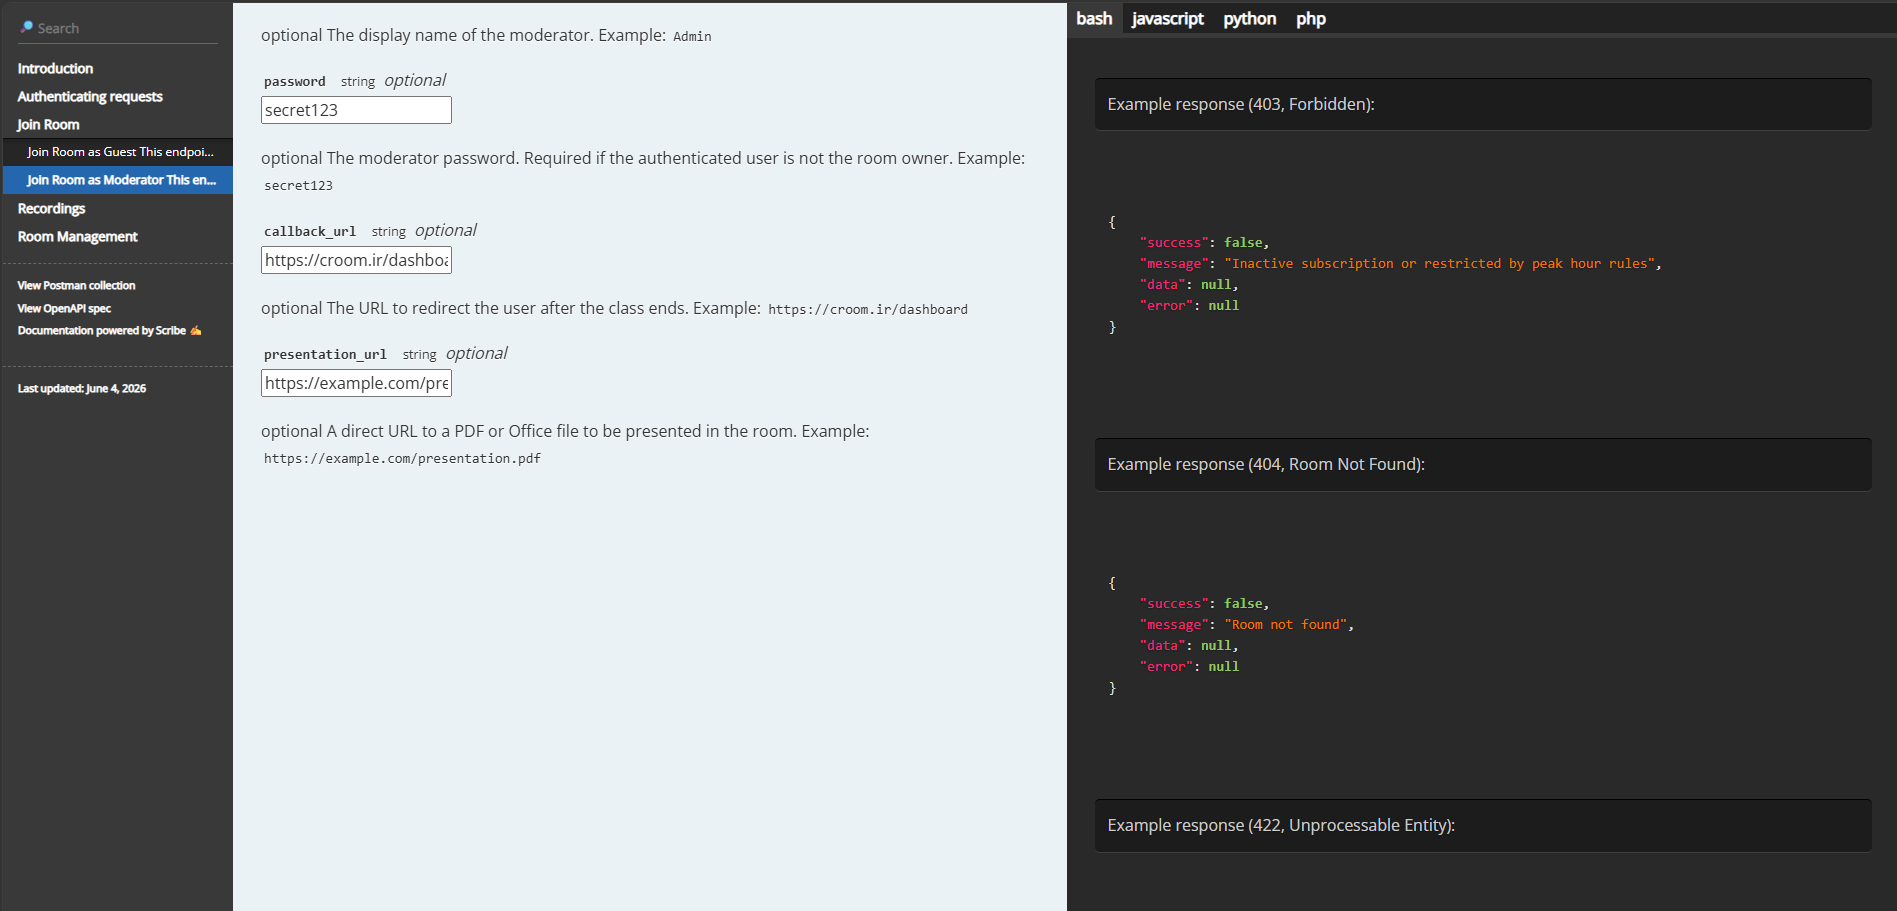This screenshot has width=1897, height=911.
Task: Click the callback_url input field
Action: coord(356,260)
